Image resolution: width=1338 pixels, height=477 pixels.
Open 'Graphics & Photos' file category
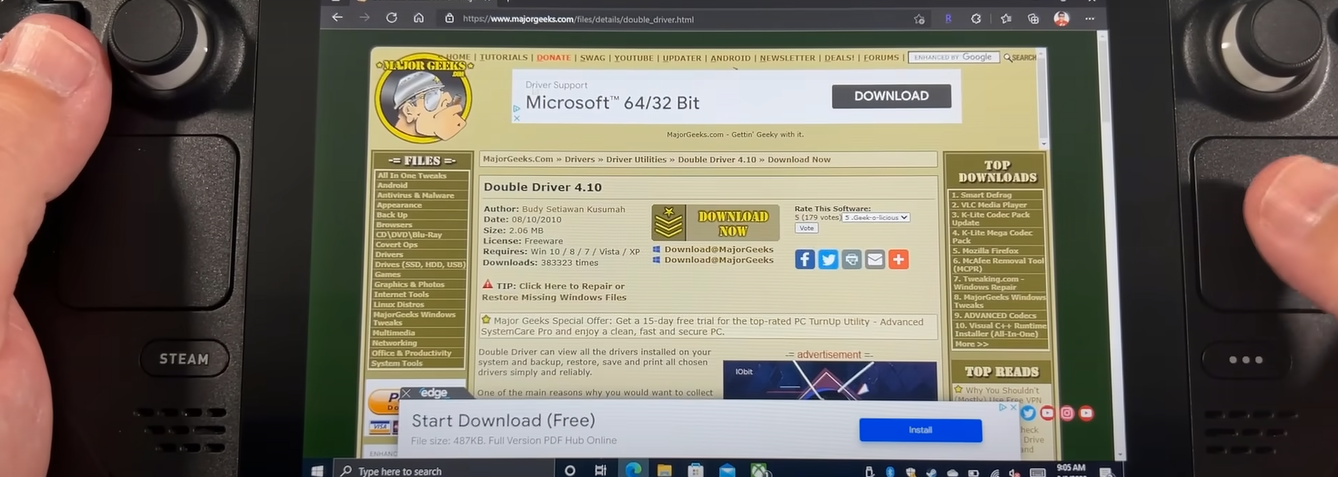pos(410,285)
